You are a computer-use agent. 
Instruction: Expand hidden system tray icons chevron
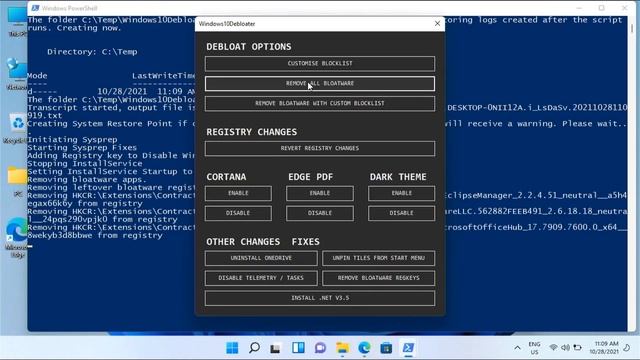(517, 348)
